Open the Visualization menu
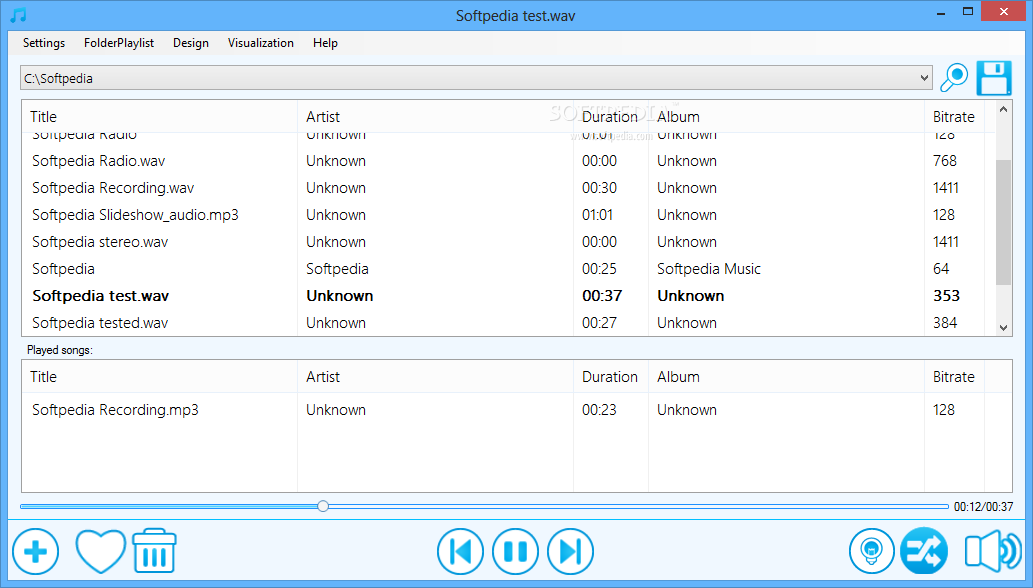This screenshot has height=588, width=1033. point(261,43)
